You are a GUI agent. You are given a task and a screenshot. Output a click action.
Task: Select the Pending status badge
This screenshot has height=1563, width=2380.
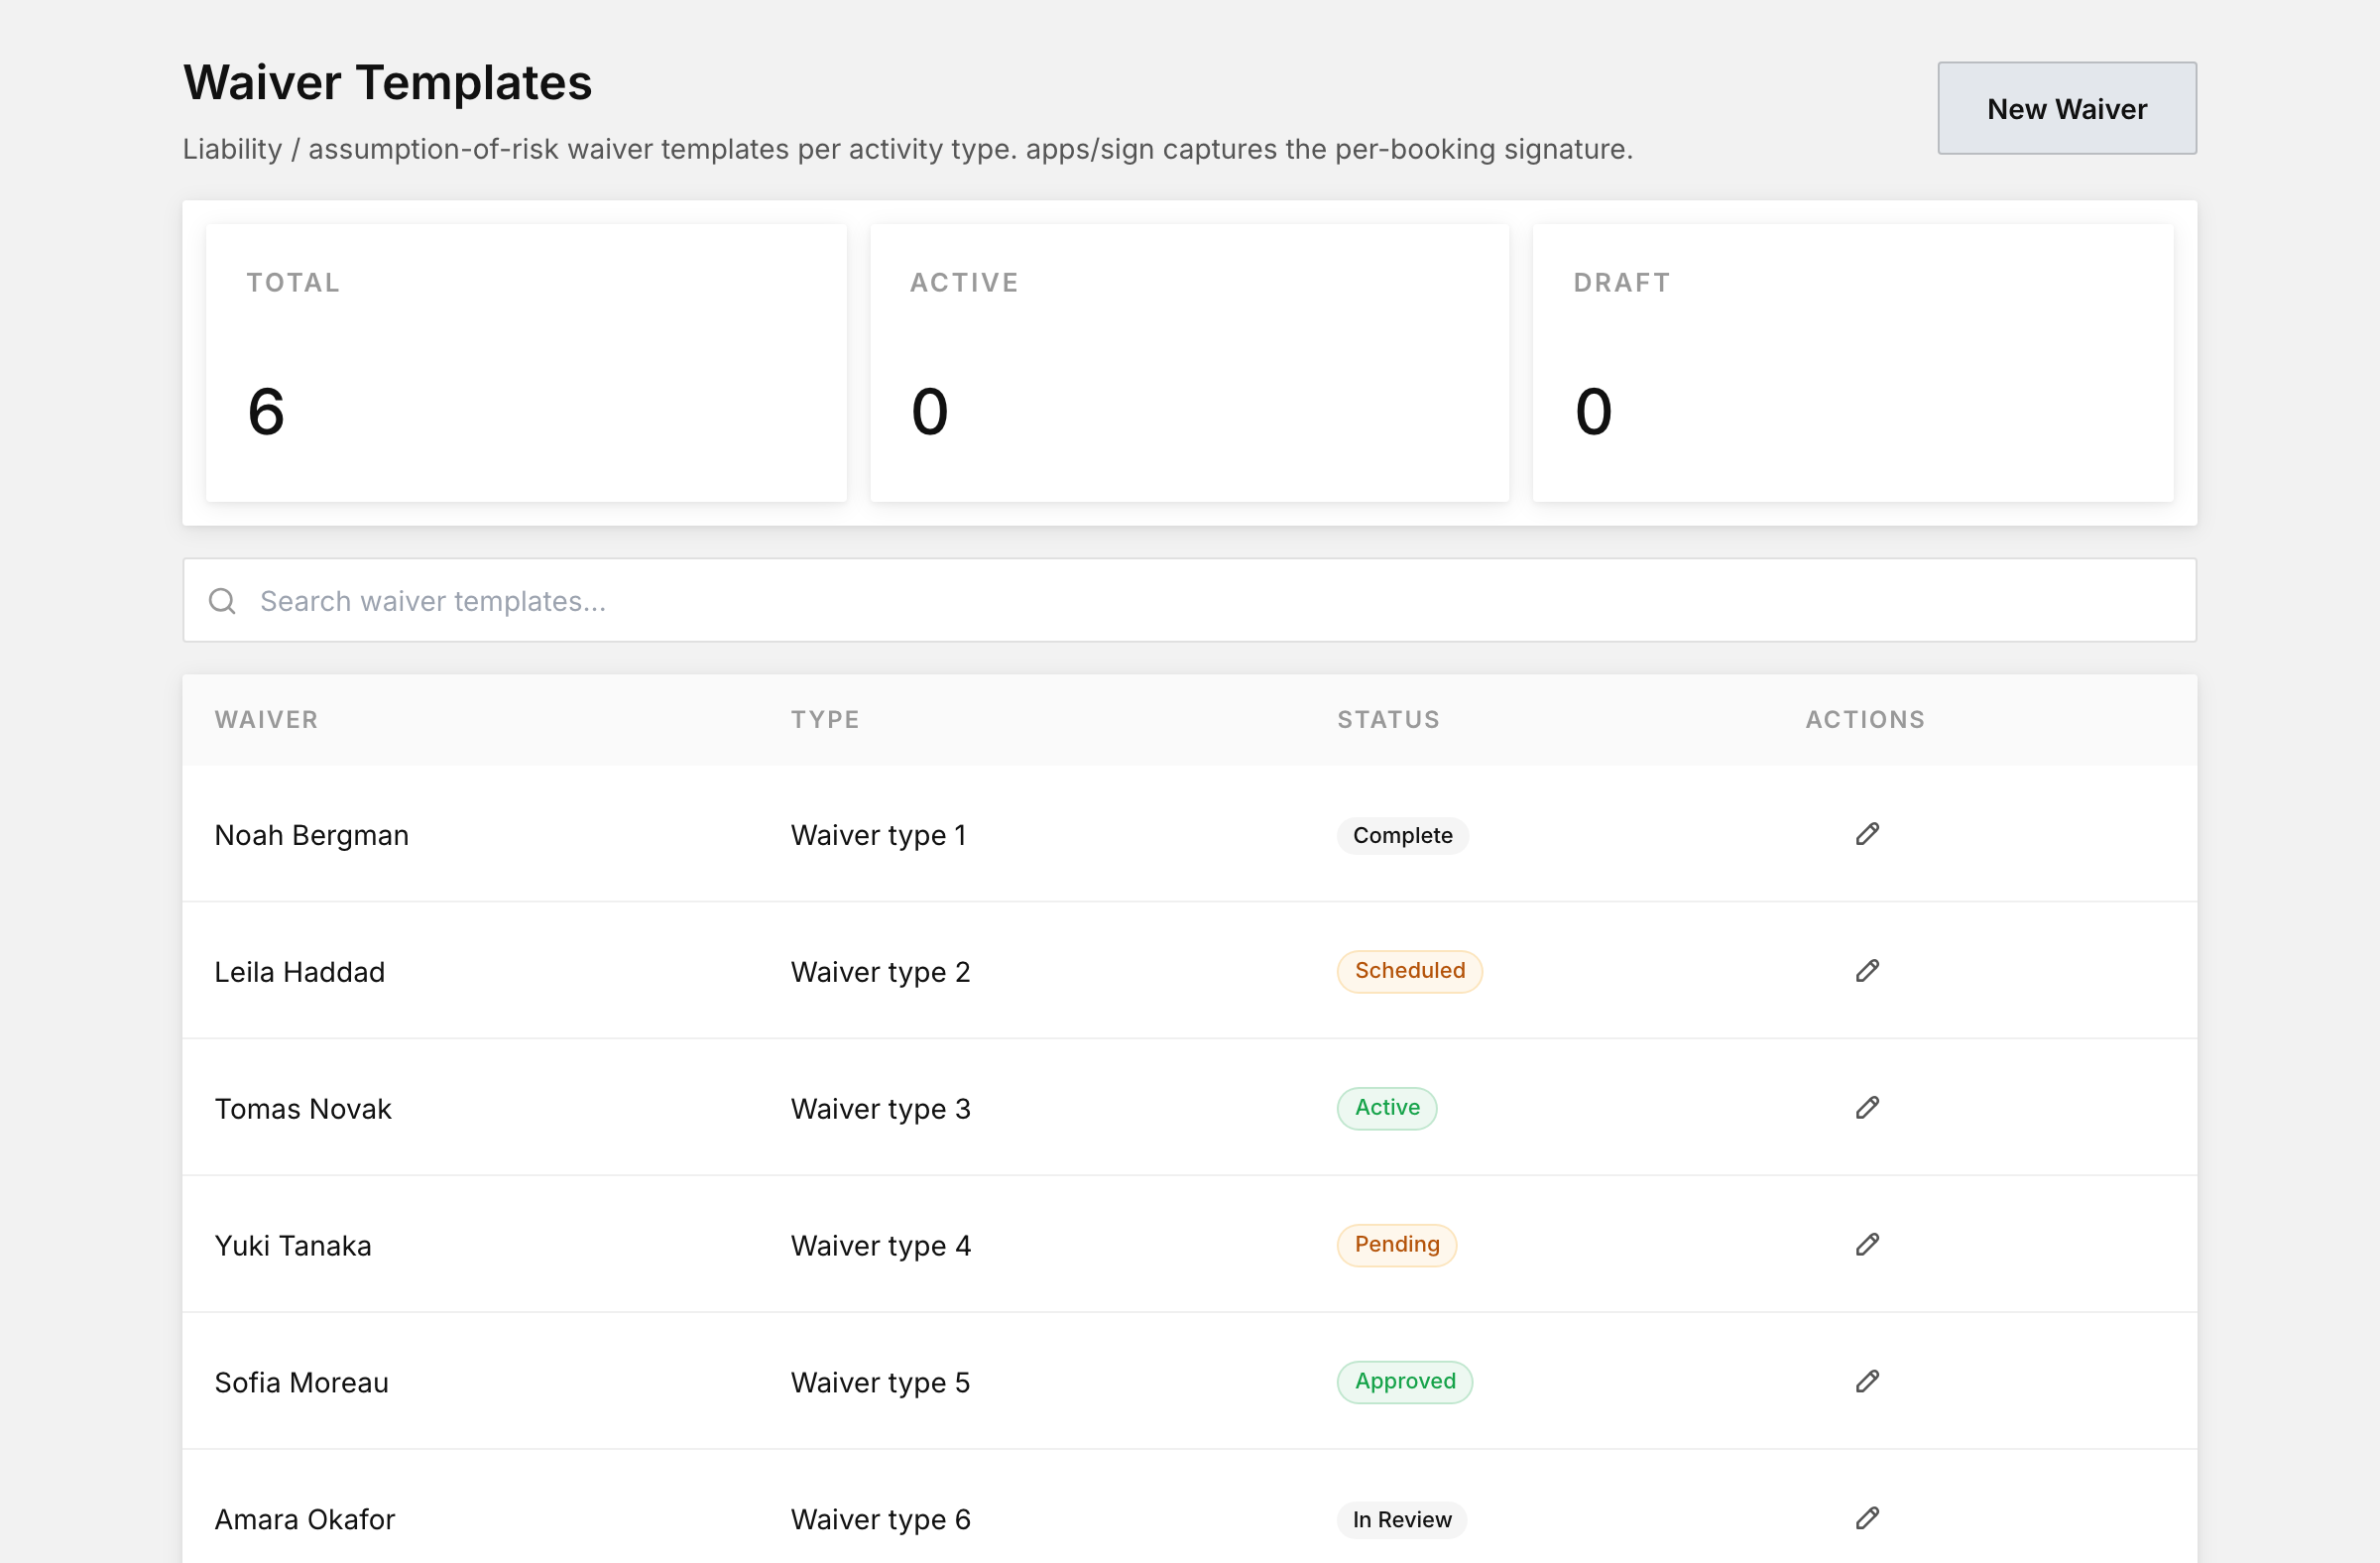pyautogui.click(x=1396, y=1245)
